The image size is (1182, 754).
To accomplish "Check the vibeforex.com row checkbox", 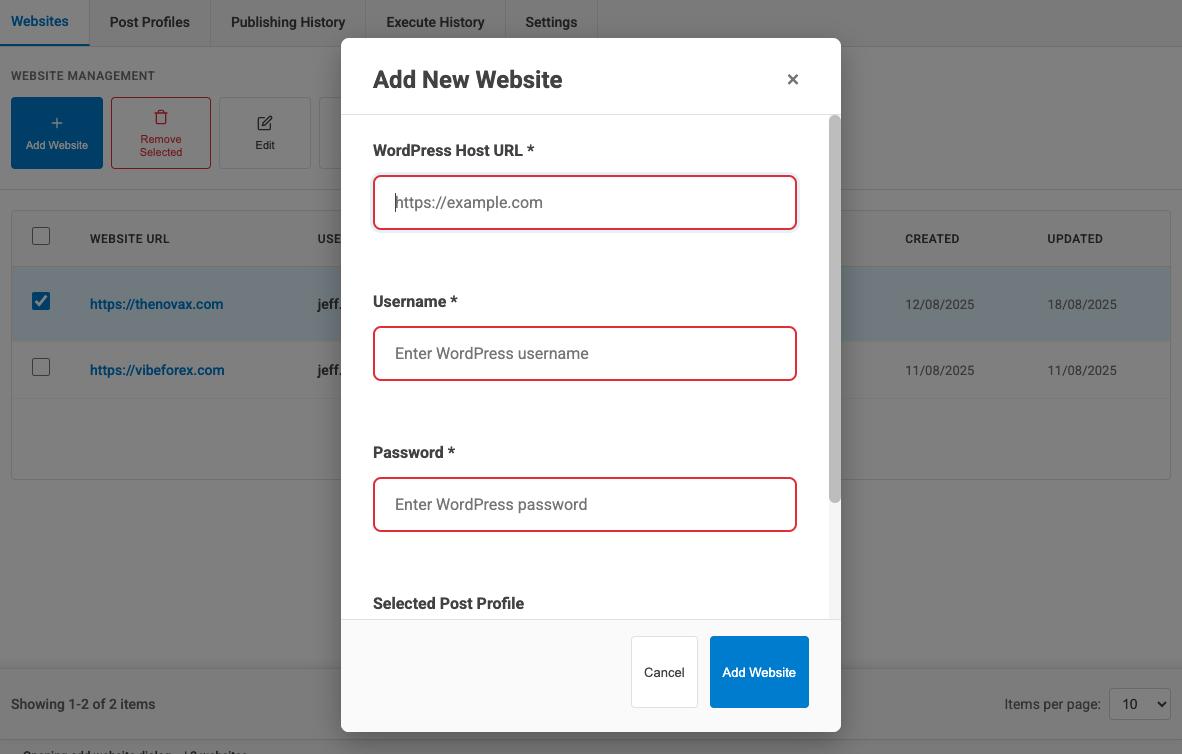I will [41, 367].
